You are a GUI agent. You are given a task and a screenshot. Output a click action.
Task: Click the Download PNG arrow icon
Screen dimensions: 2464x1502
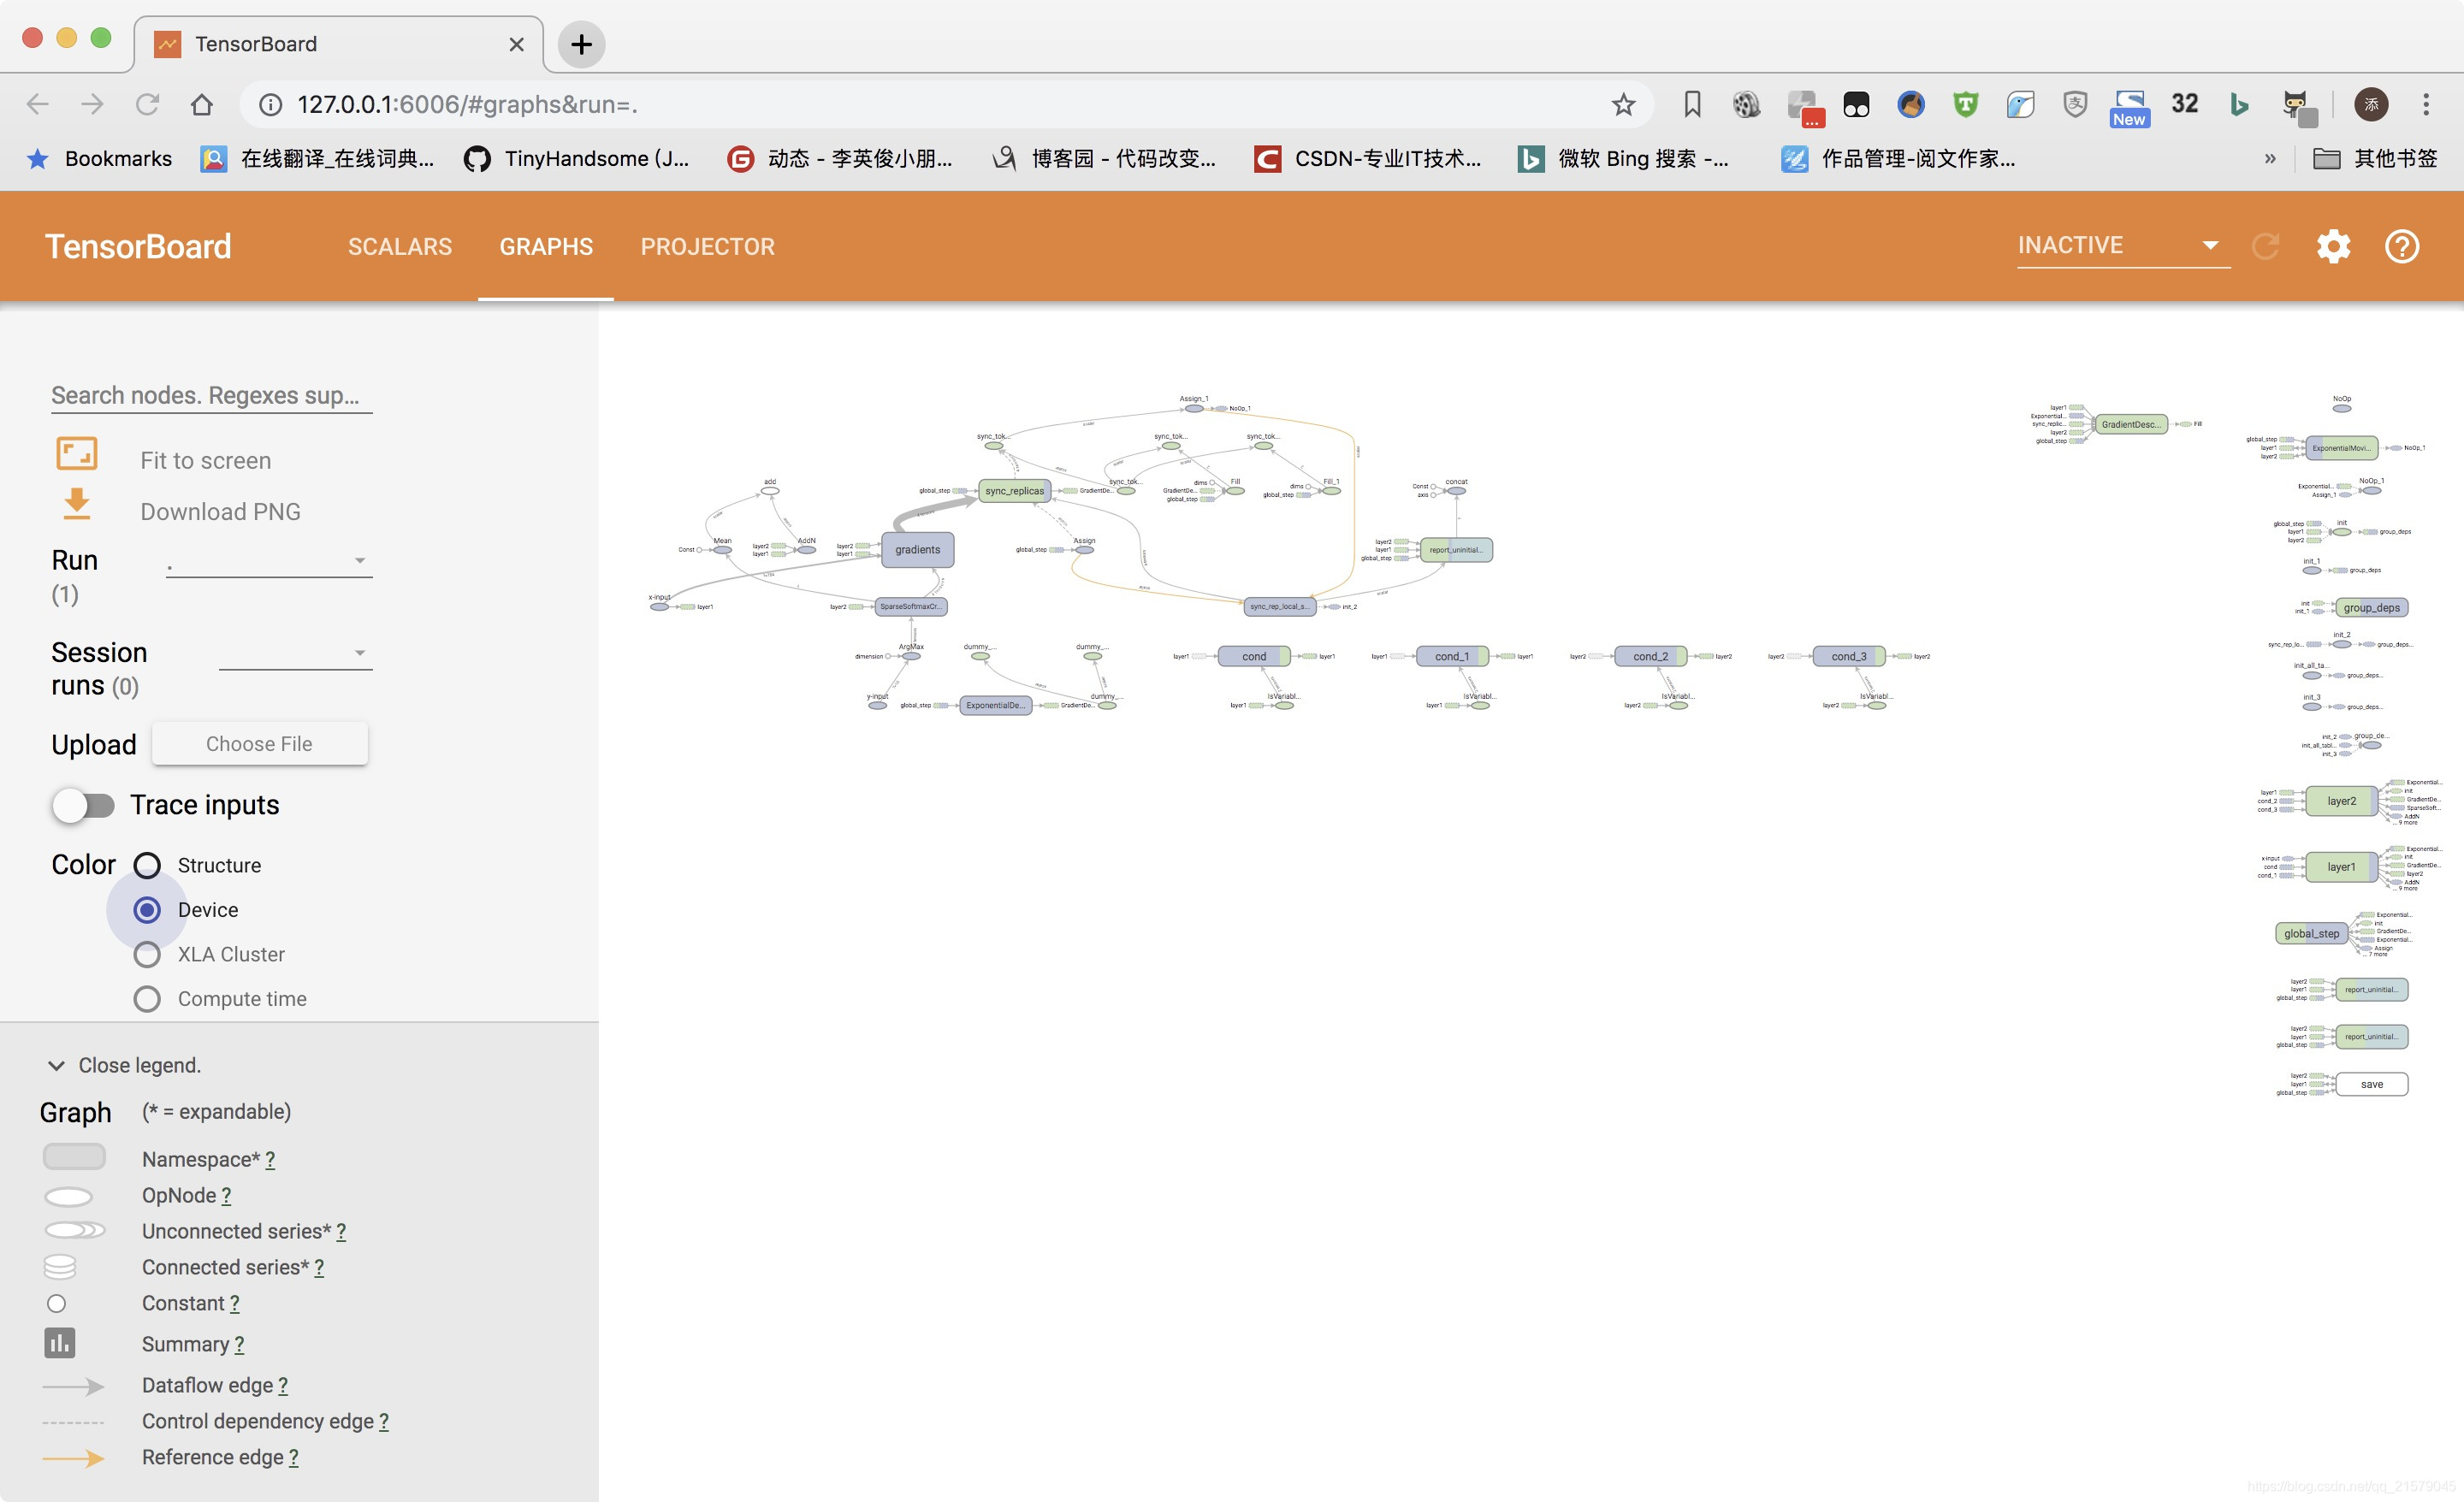[76, 505]
